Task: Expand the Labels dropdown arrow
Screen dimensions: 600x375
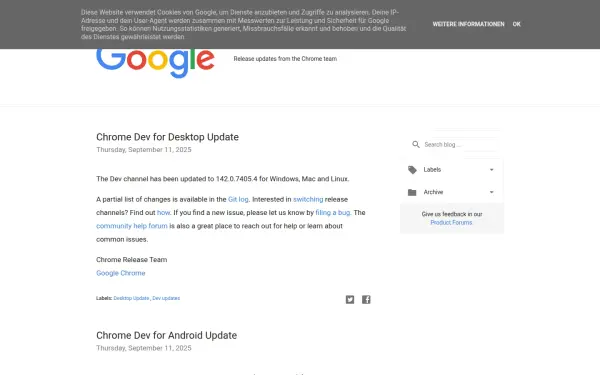Action: [x=492, y=170]
